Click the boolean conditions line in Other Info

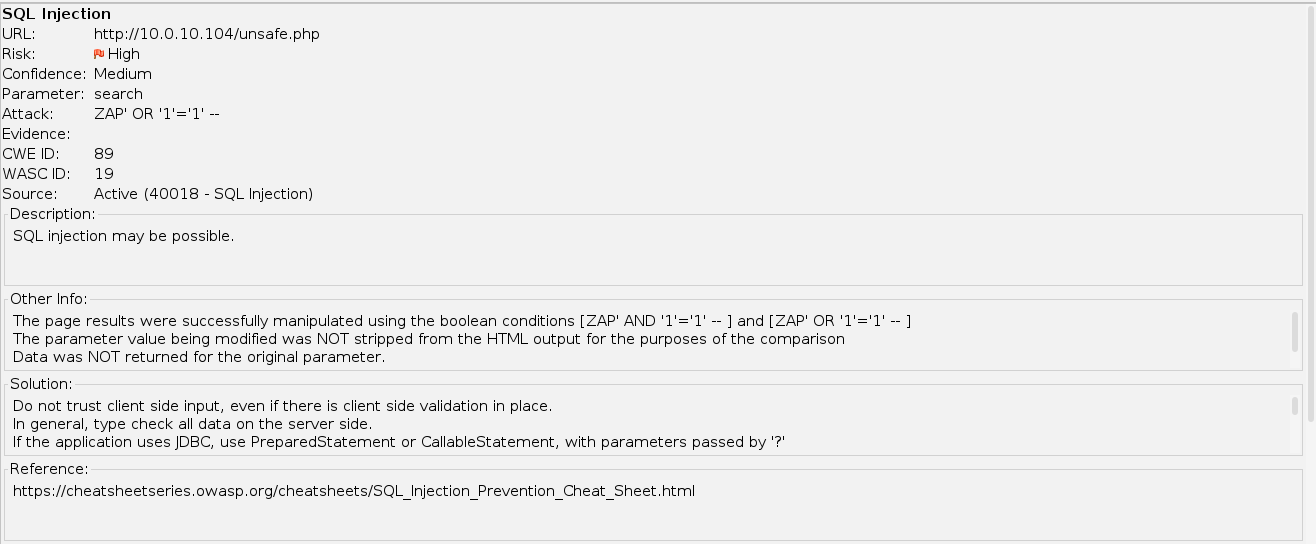(461, 321)
